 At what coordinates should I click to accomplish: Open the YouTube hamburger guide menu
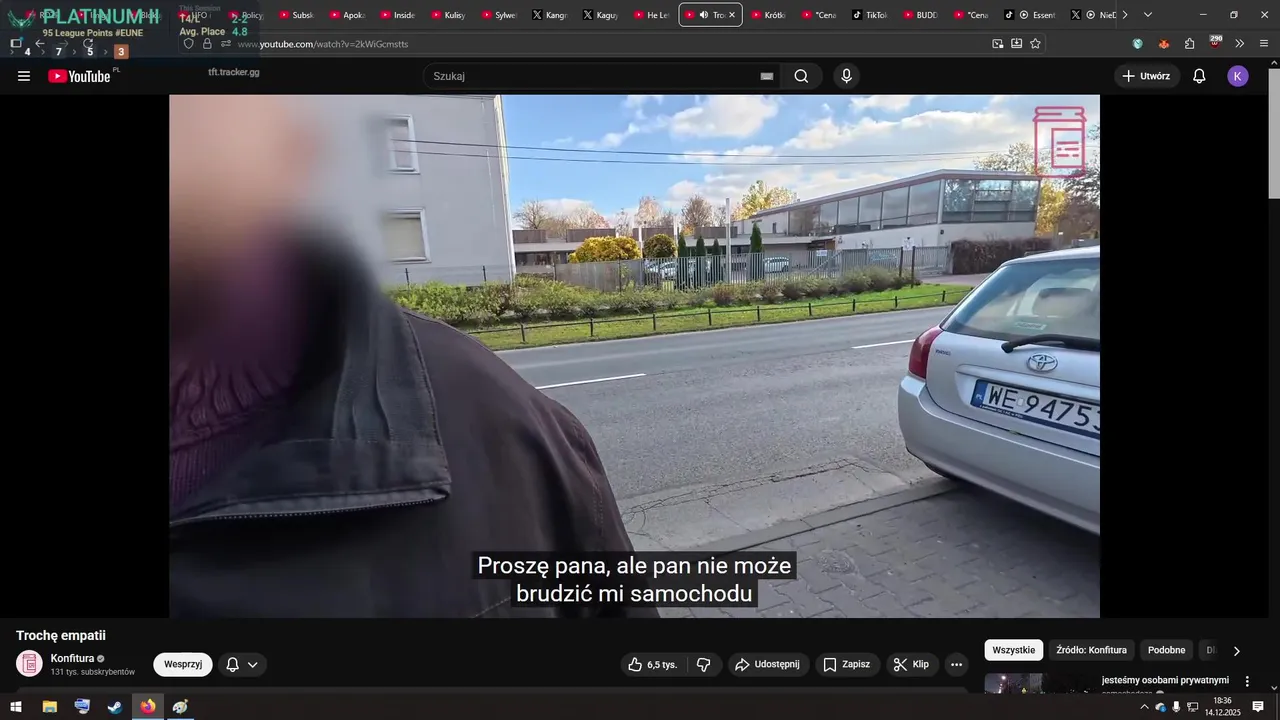[x=24, y=76]
